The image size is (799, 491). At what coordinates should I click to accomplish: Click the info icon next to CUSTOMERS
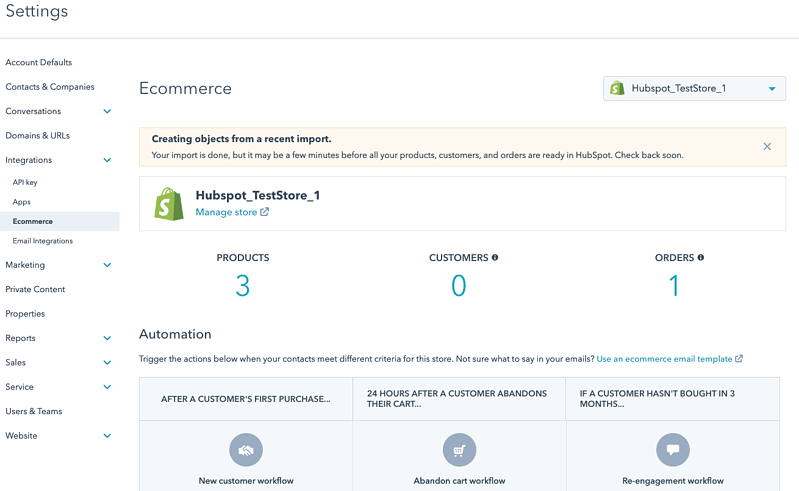pyautogui.click(x=495, y=258)
